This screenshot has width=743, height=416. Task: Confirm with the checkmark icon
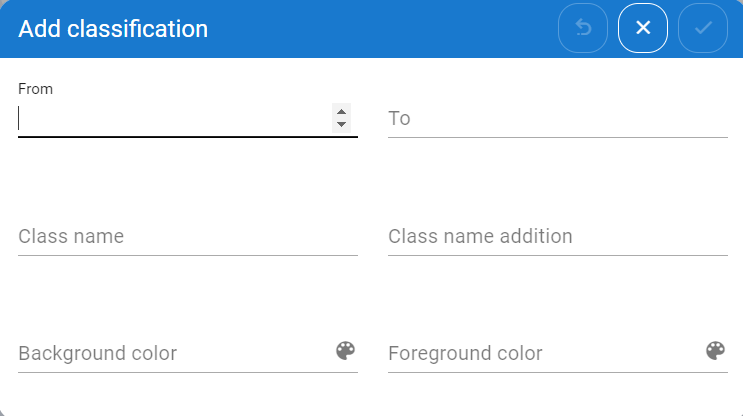[703, 28]
